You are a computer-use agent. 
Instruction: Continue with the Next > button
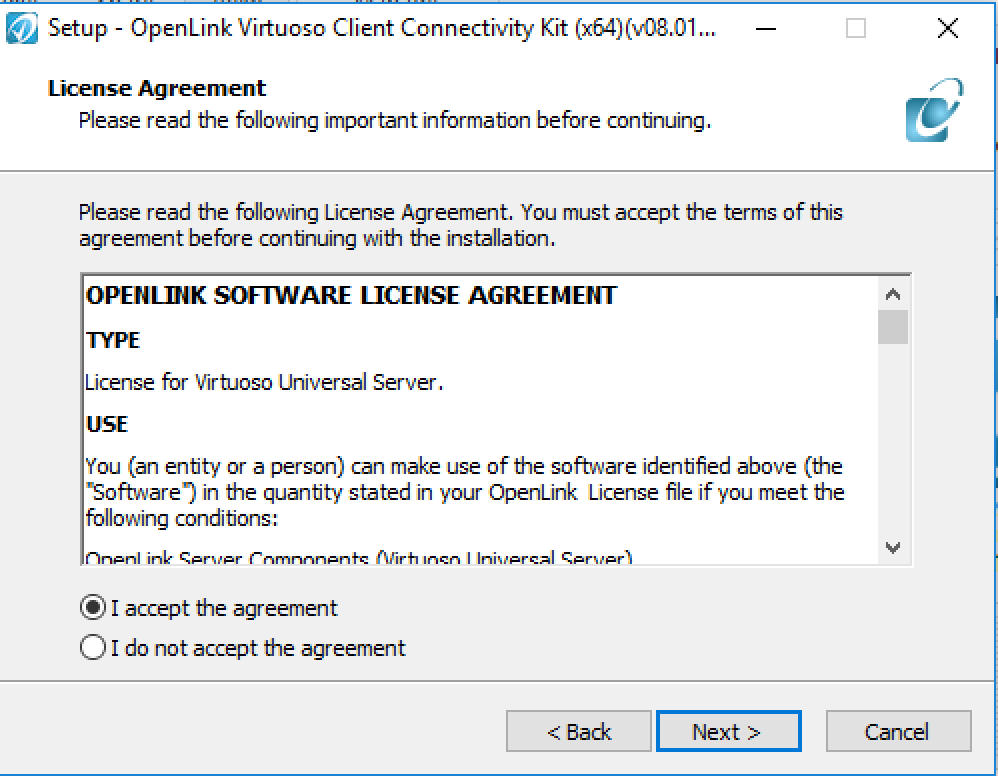click(728, 731)
